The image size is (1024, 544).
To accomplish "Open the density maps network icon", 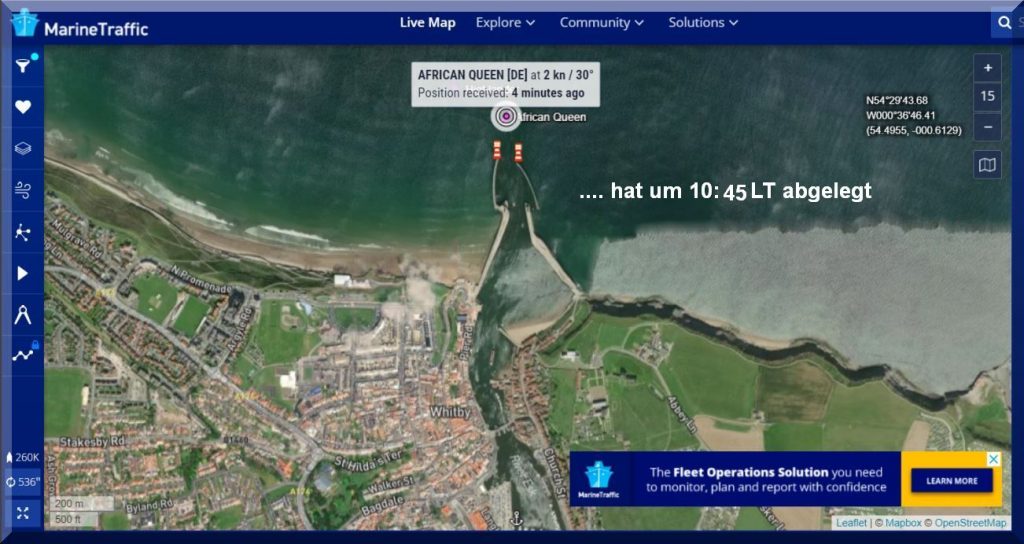I will (x=23, y=232).
